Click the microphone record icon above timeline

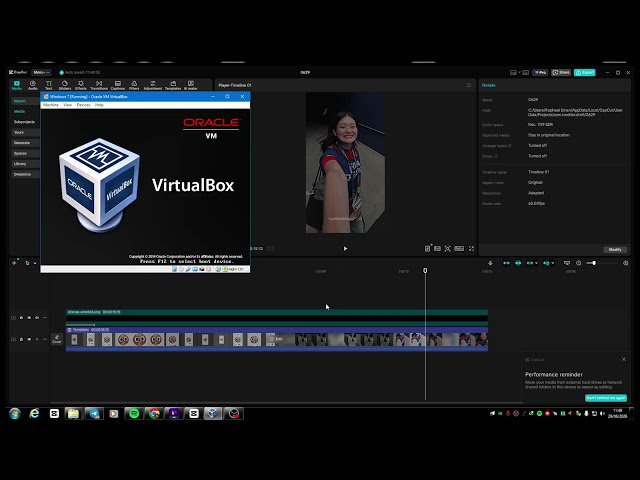[x=490, y=263]
